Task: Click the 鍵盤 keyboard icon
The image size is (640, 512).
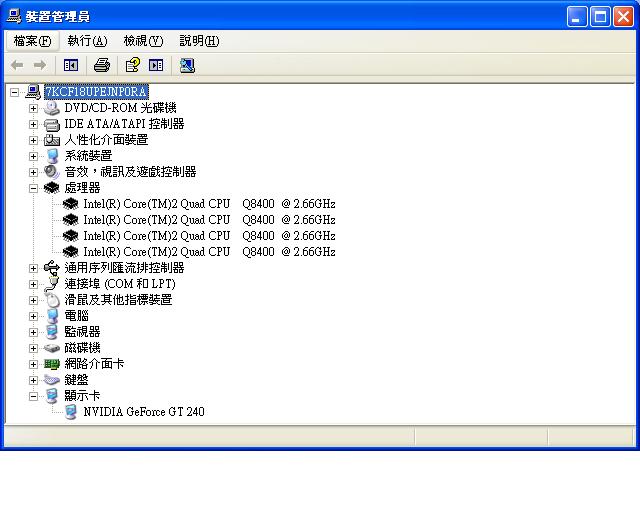Action: pyautogui.click(x=52, y=380)
